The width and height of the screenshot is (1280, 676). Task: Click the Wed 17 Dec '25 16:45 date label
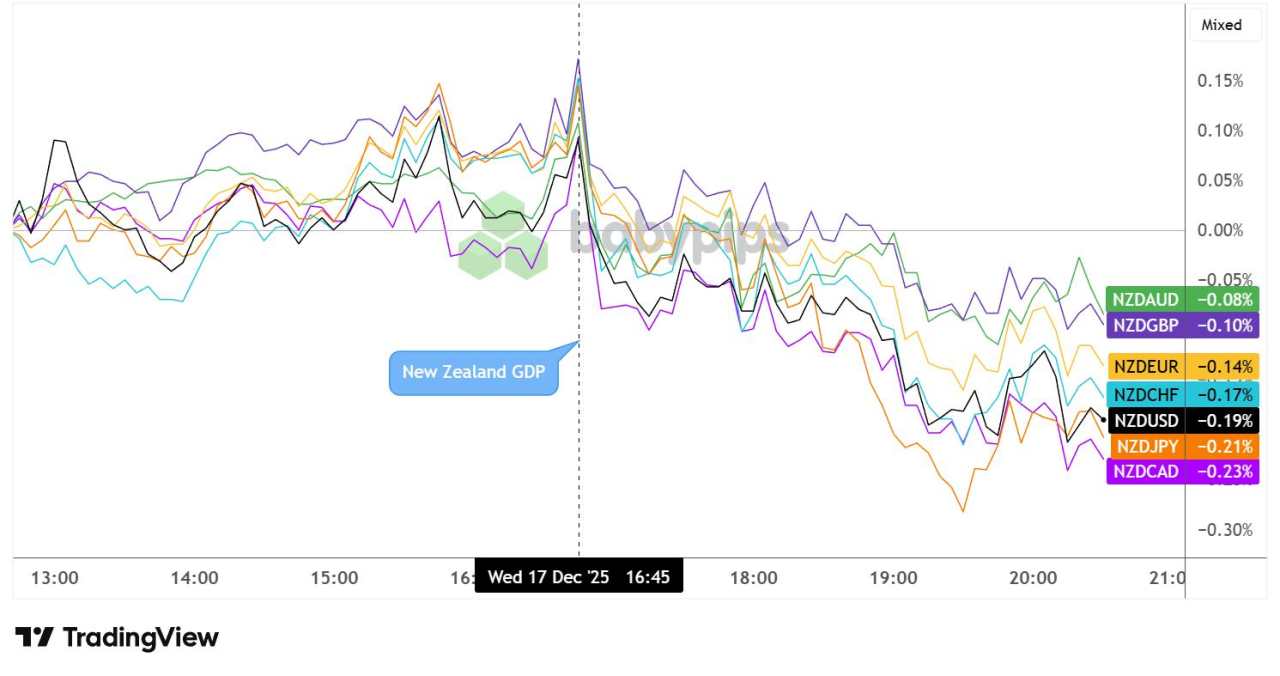coord(578,577)
